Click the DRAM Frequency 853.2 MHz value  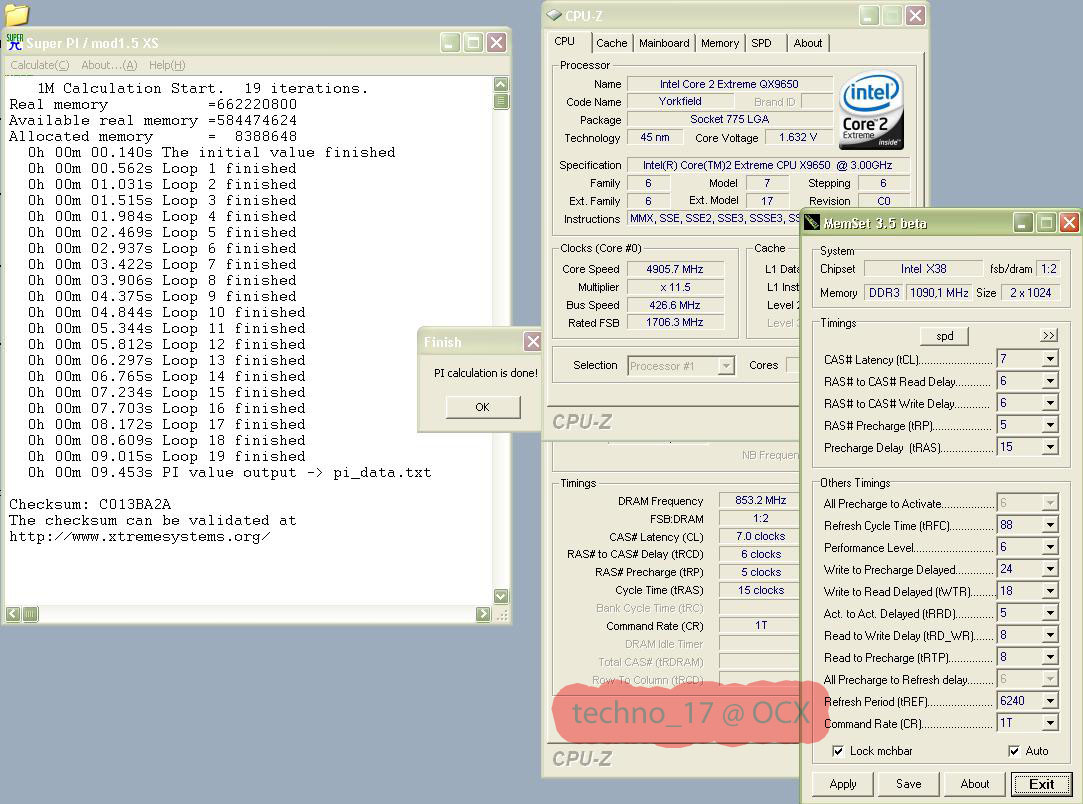760,500
